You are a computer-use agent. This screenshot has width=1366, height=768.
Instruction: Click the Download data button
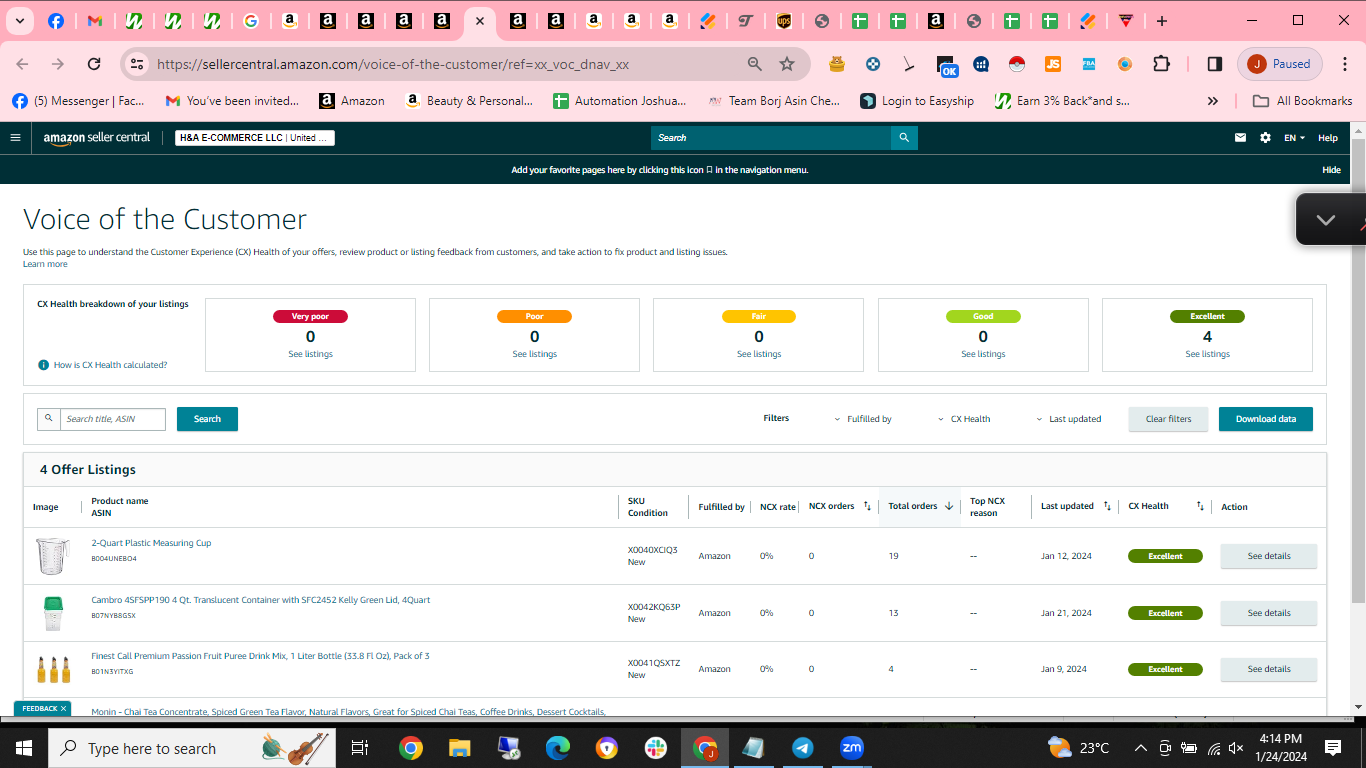pos(1266,419)
